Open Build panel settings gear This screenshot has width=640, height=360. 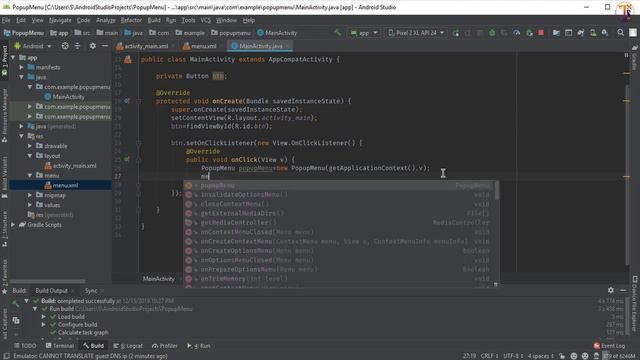coord(611,290)
